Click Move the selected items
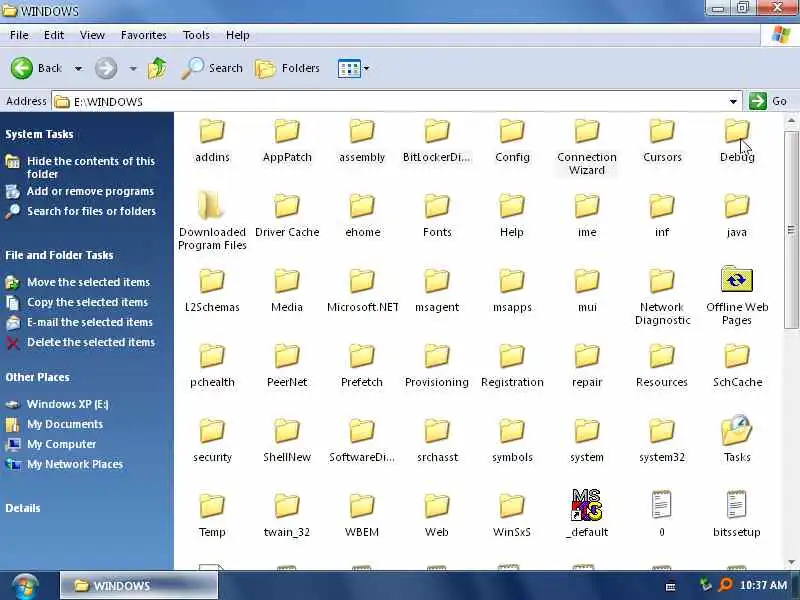The height and width of the screenshot is (600, 800). 88,282
